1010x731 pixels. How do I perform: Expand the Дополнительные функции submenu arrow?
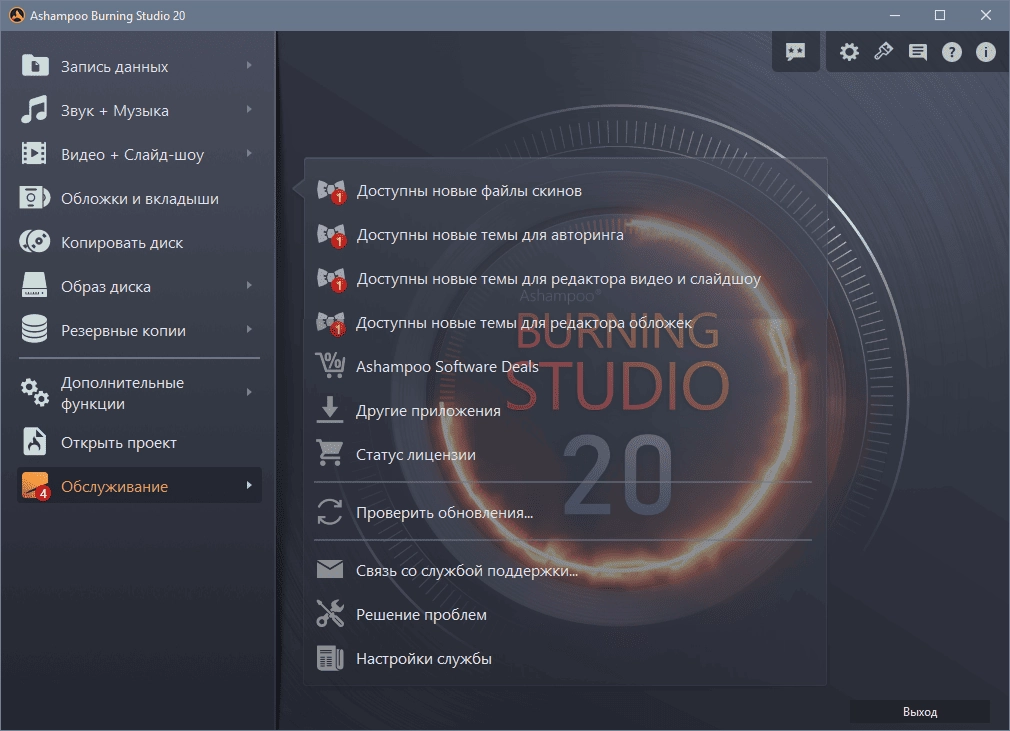[x=249, y=392]
